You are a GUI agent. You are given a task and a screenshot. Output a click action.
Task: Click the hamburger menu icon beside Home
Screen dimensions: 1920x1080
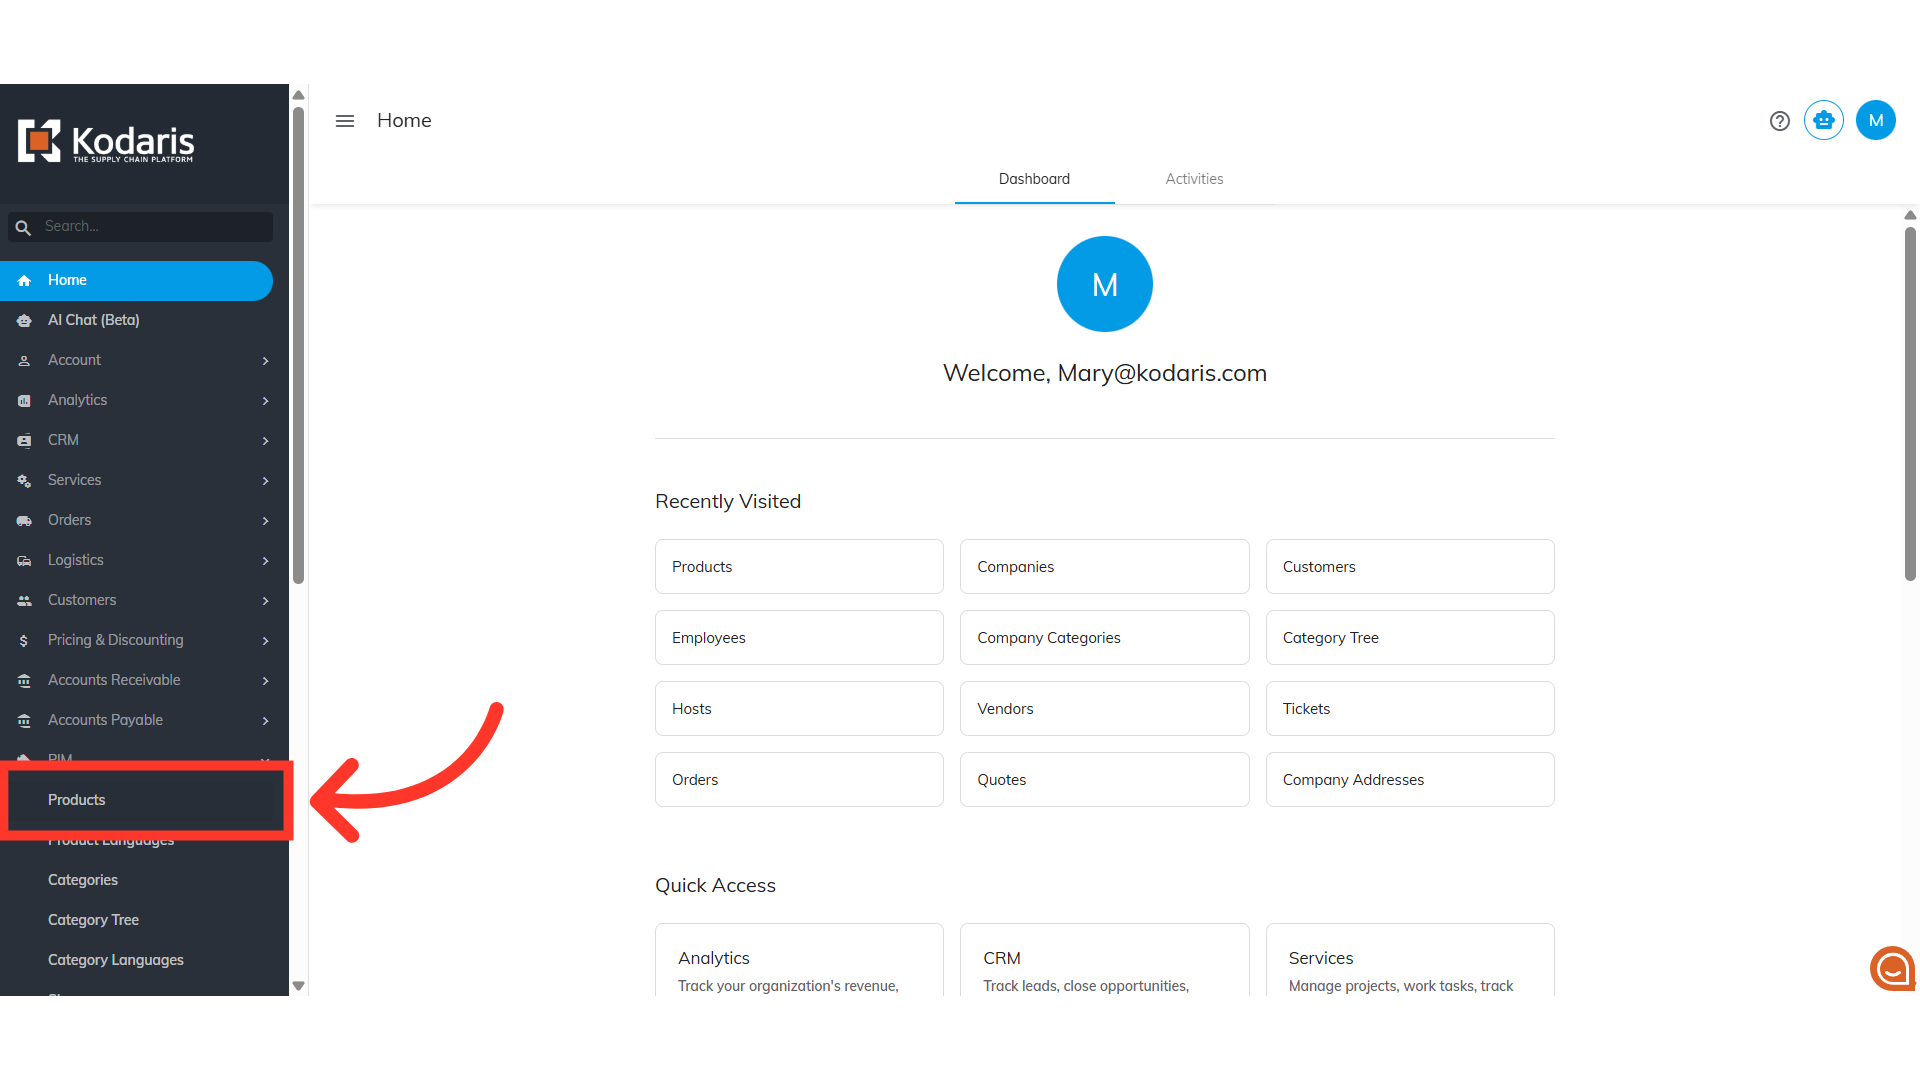pyautogui.click(x=345, y=121)
